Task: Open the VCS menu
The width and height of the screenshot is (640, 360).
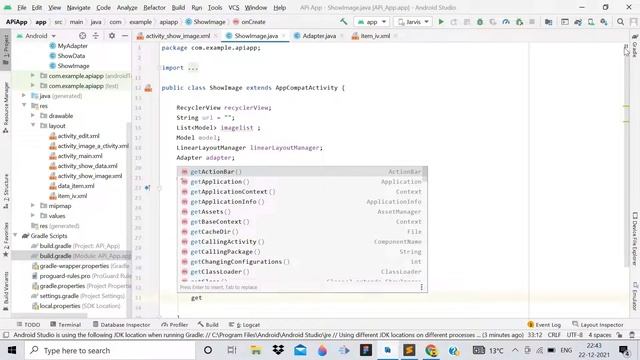Action: 233,7
